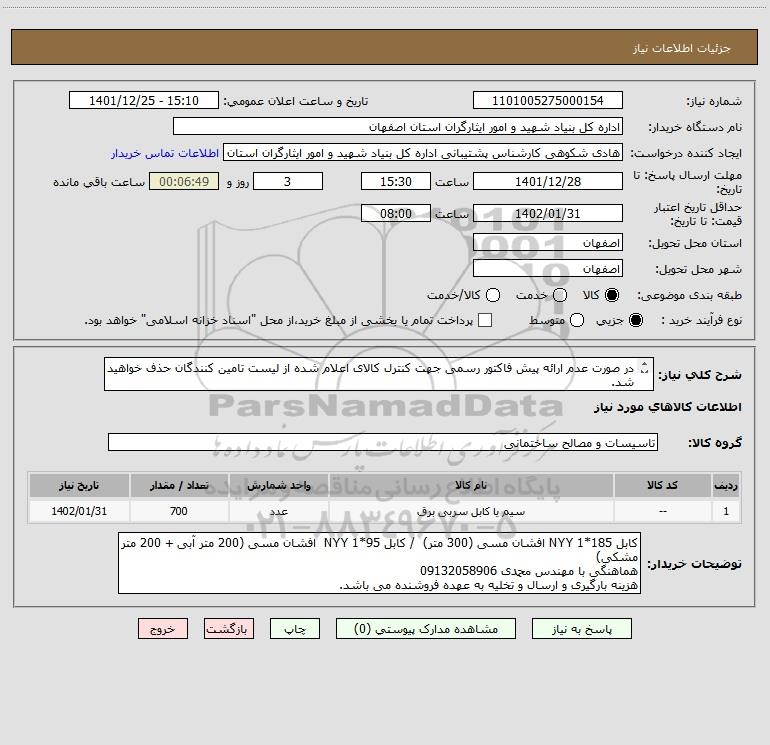Click the description box scroll spinner arrows

coord(645,368)
